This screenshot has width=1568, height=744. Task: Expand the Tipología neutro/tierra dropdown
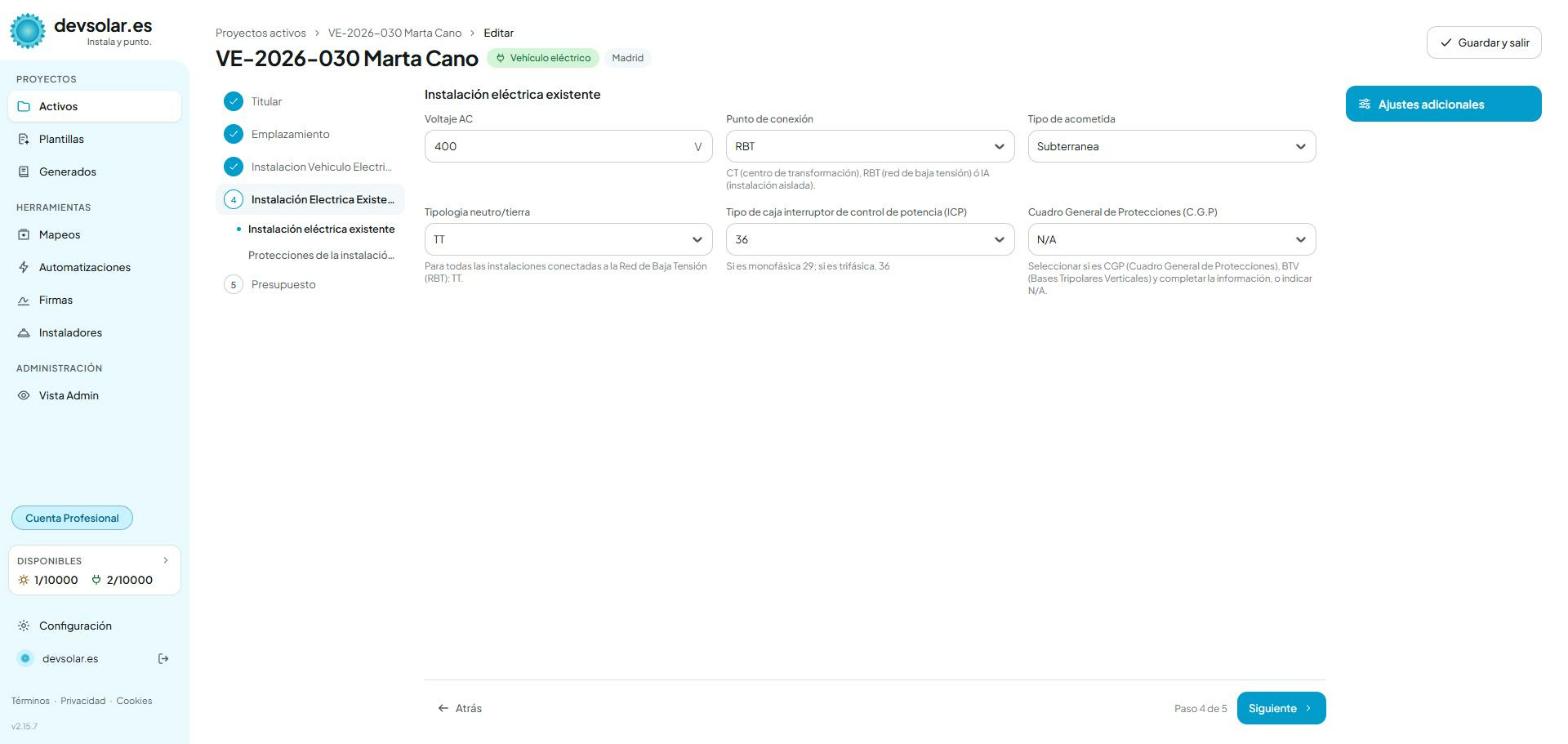point(568,240)
